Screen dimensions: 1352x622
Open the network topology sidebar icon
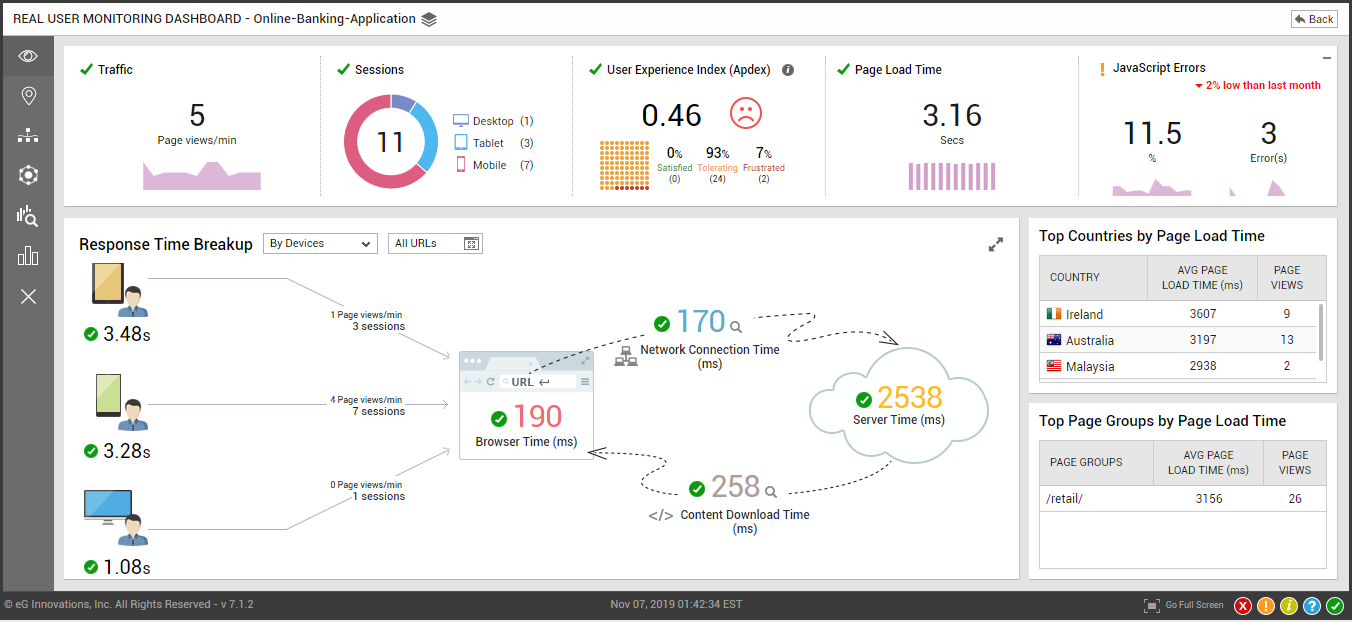(x=28, y=136)
